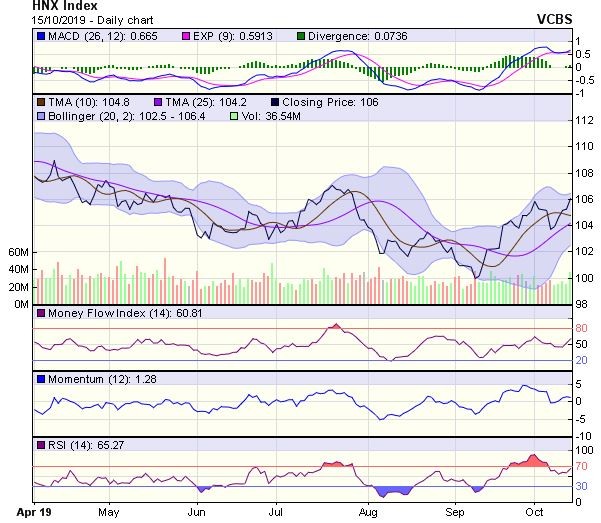The image size is (601, 523).
Task: Click the Closing Price legend square
Action: [275, 101]
